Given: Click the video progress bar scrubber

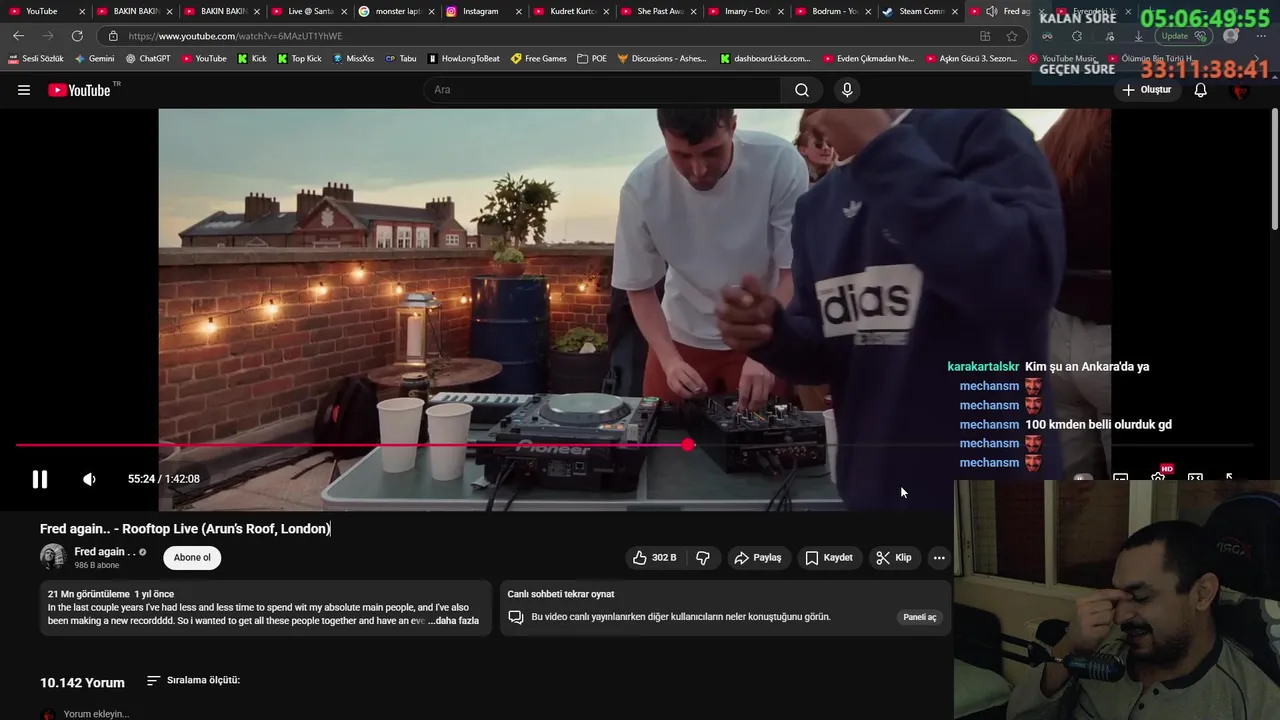Looking at the screenshot, I should click(688, 445).
